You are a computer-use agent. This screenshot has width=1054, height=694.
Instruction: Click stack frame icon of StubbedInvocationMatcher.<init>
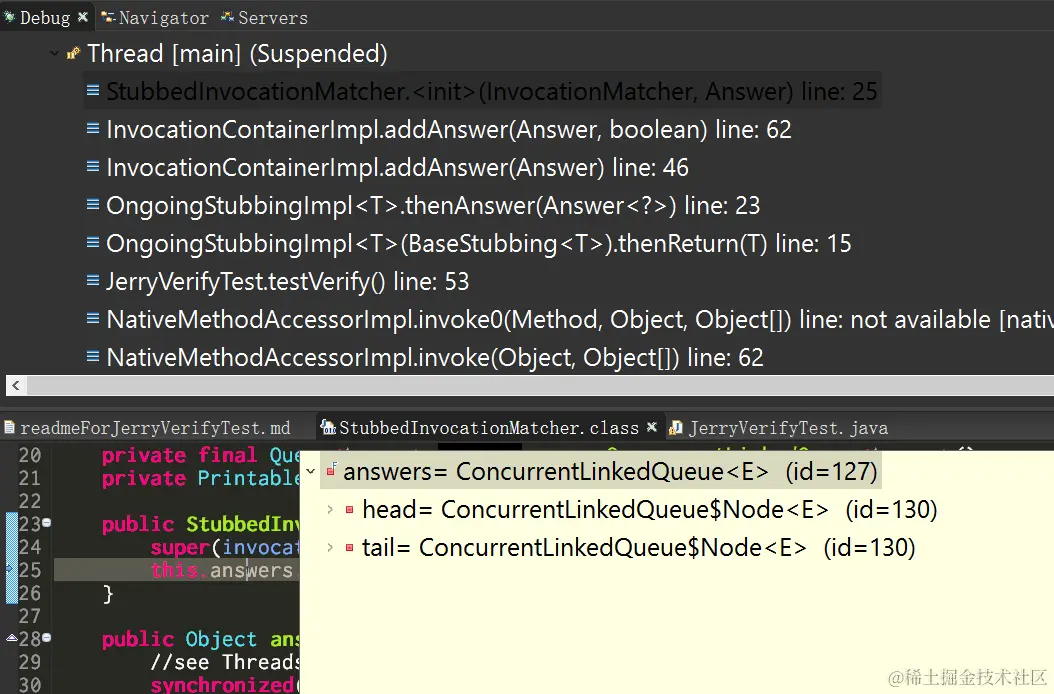point(93,89)
